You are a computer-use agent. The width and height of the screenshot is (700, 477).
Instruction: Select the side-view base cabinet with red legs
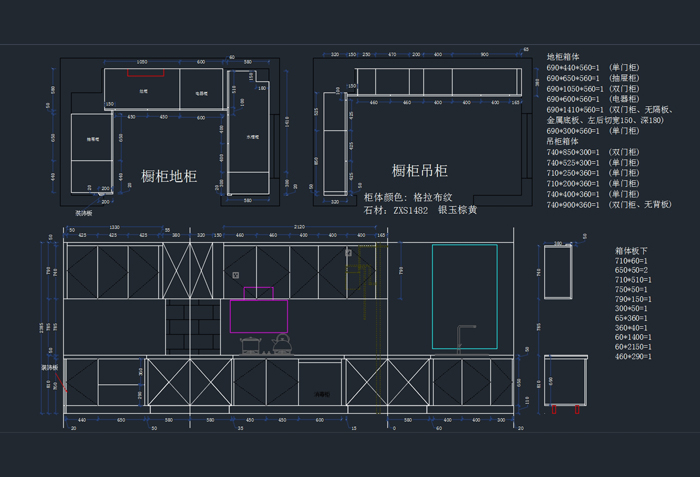pyautogui.click(x=561, y=382)
